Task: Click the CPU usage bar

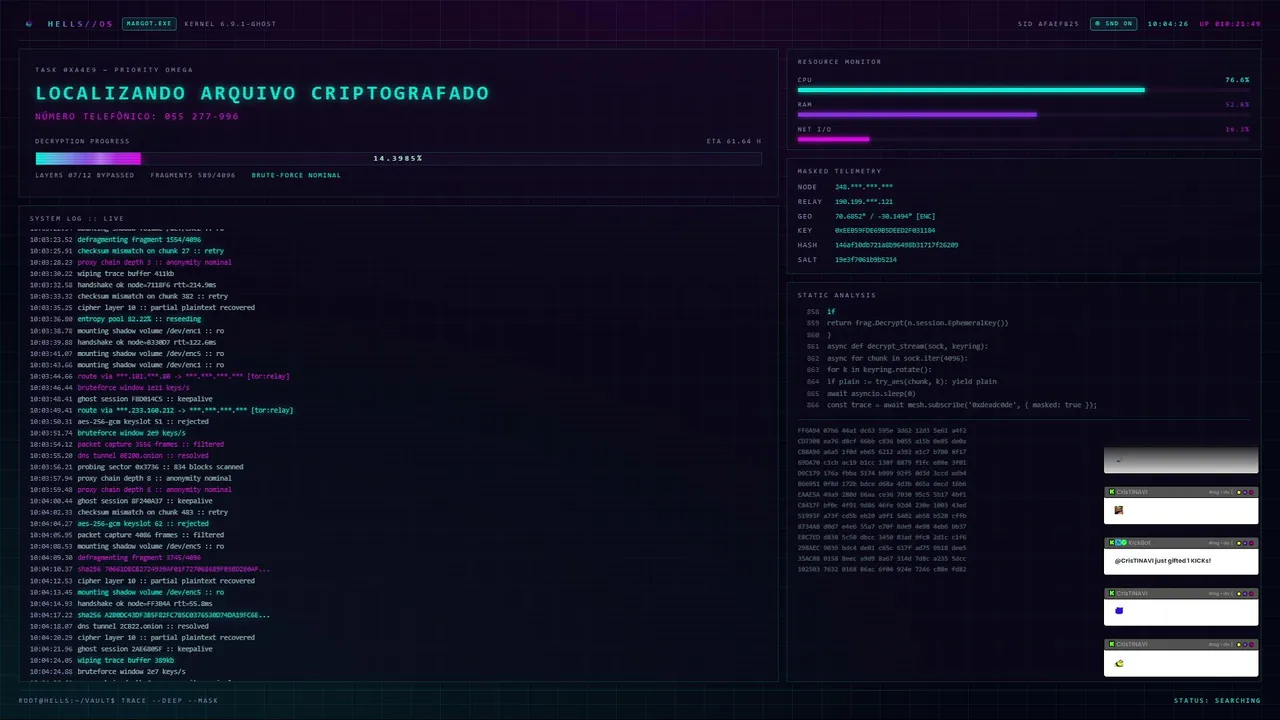Action: tap(1023, 90)
